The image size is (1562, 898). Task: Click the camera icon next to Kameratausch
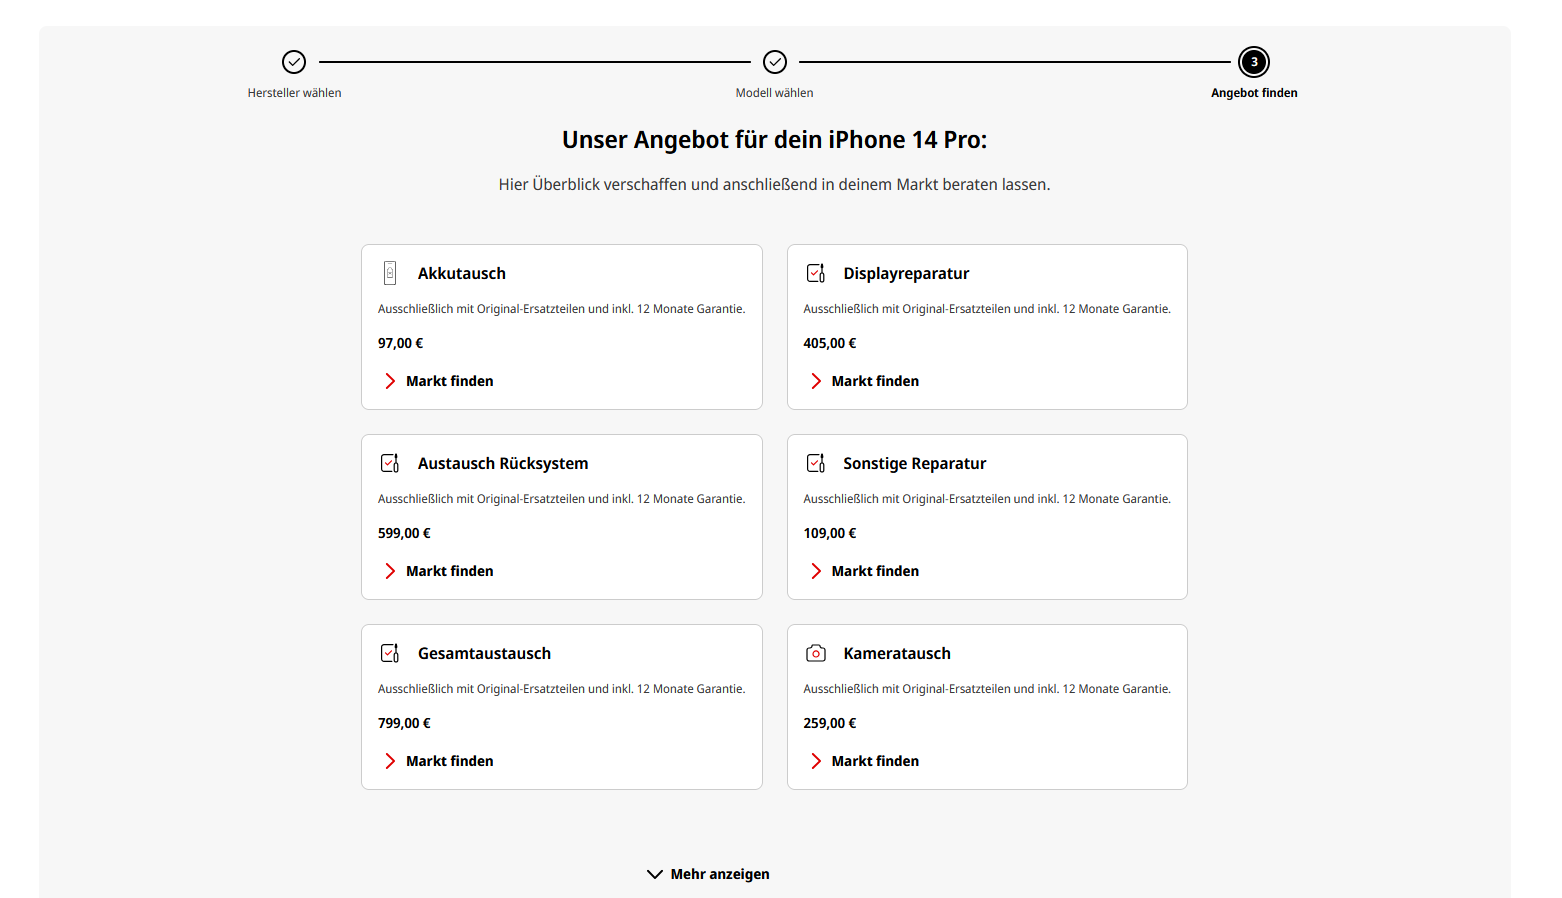pos(816,653)
